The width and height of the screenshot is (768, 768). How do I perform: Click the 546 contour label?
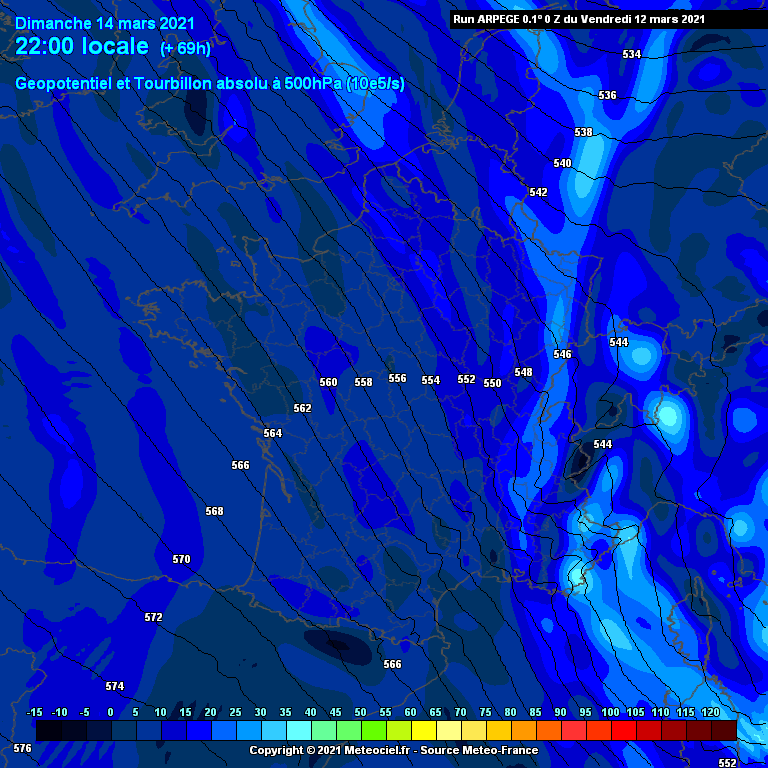click(x=562, y=354)
